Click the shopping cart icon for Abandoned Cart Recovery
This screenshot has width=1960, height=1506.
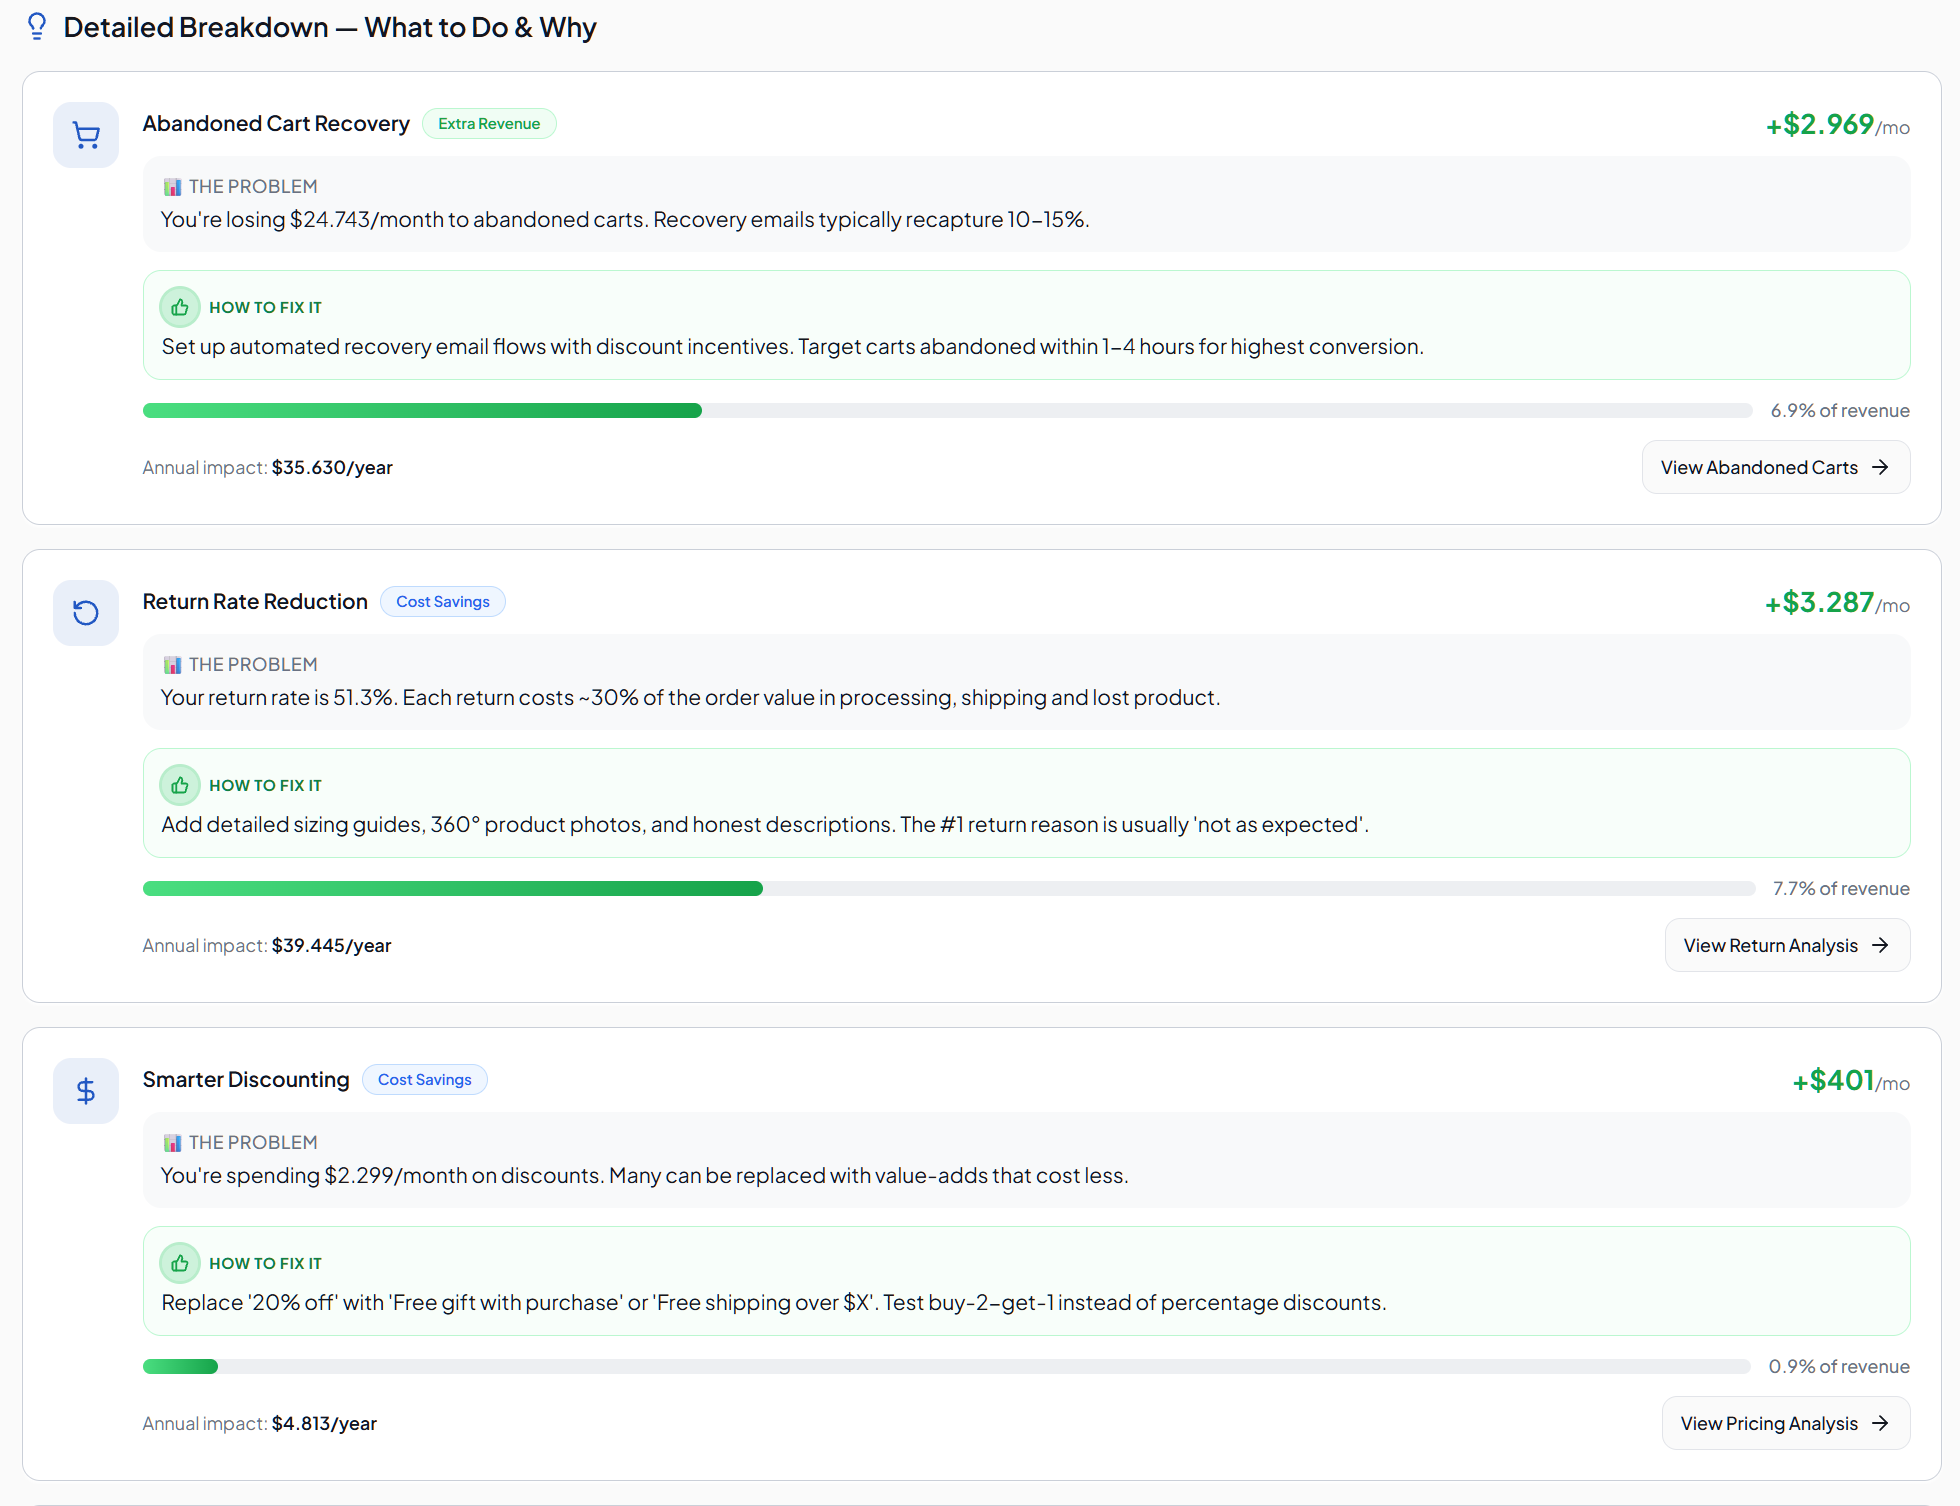tap(86, 135)
